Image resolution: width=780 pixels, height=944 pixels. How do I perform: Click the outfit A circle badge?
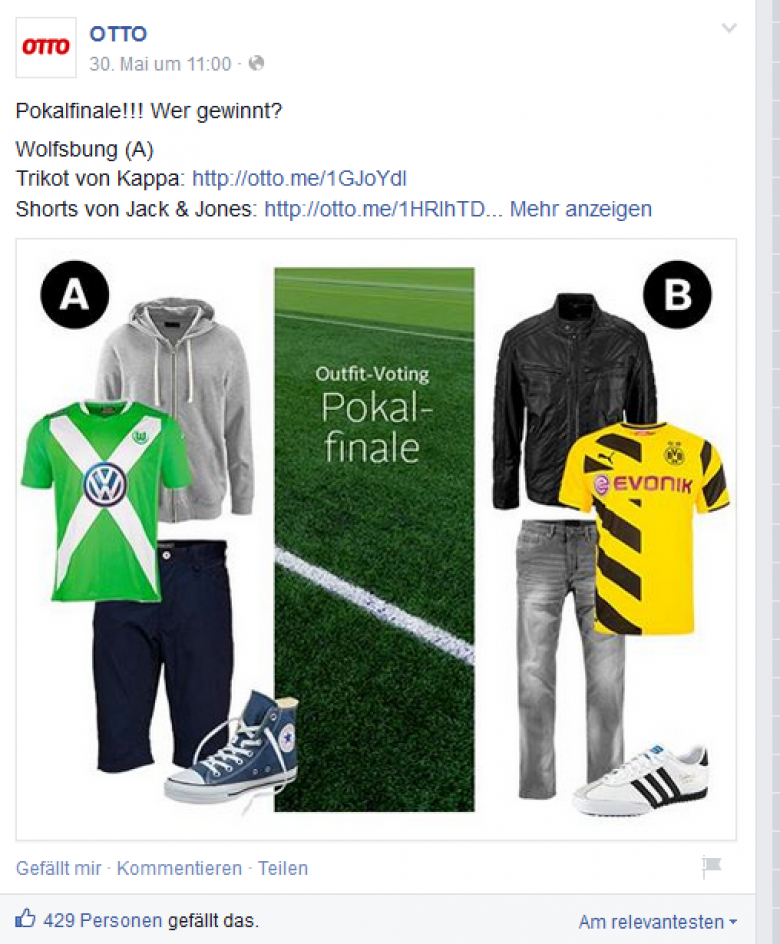click(75, 294)
